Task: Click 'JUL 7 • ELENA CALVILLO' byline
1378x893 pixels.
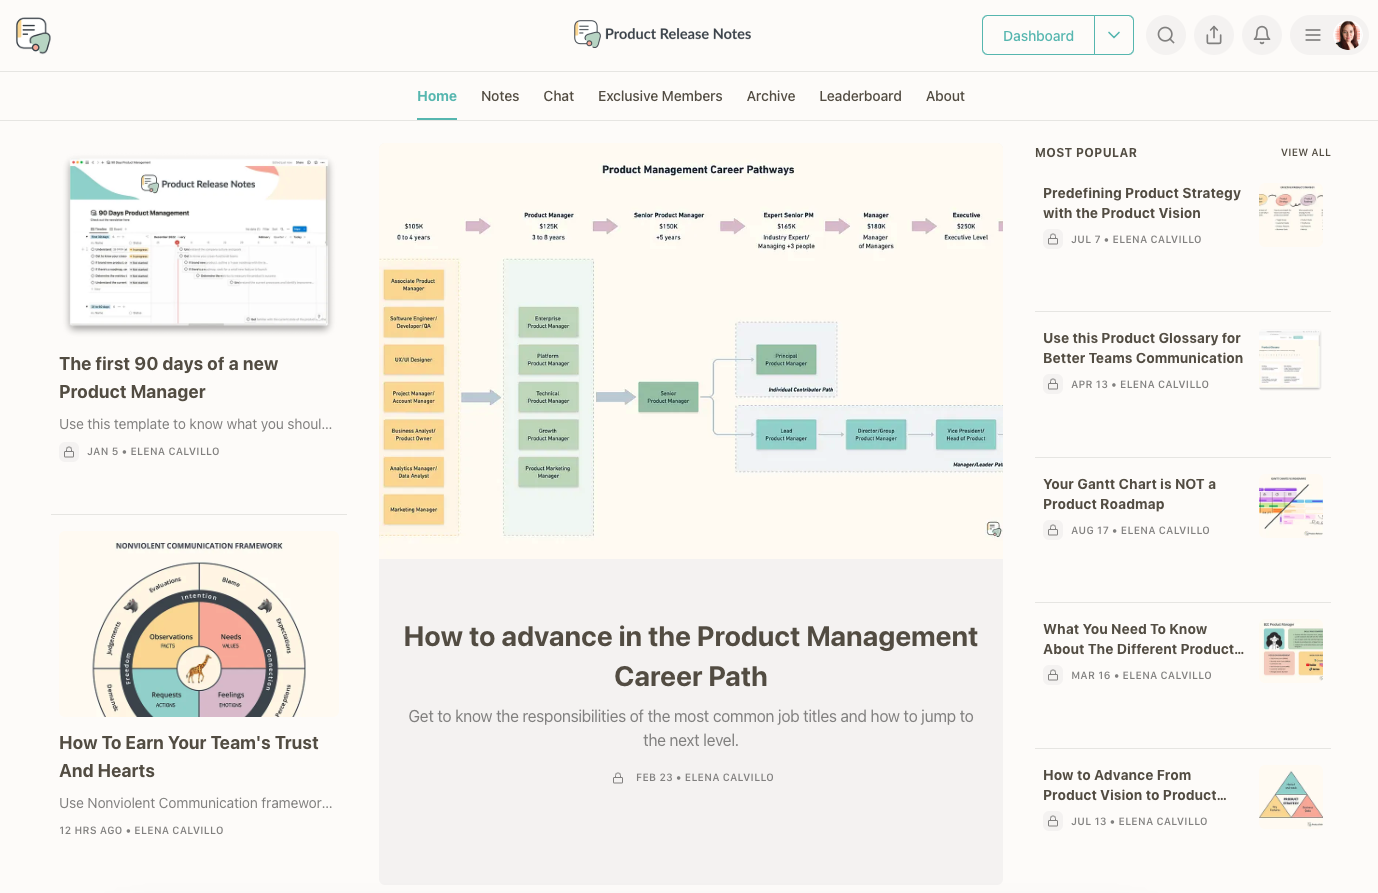Action: click(1136, 240)
